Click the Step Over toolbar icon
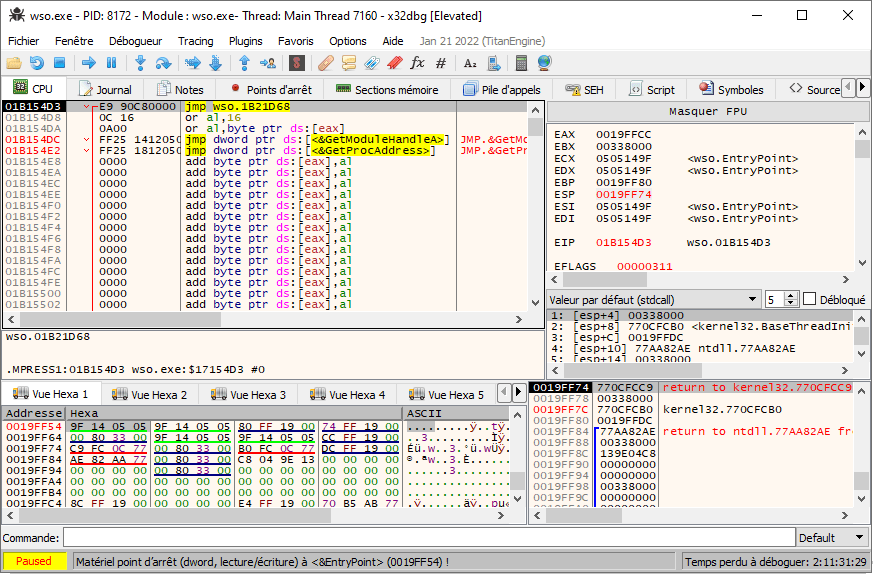Image resolution: width=873 pixels, height=574 pixels. click(163, 63)
